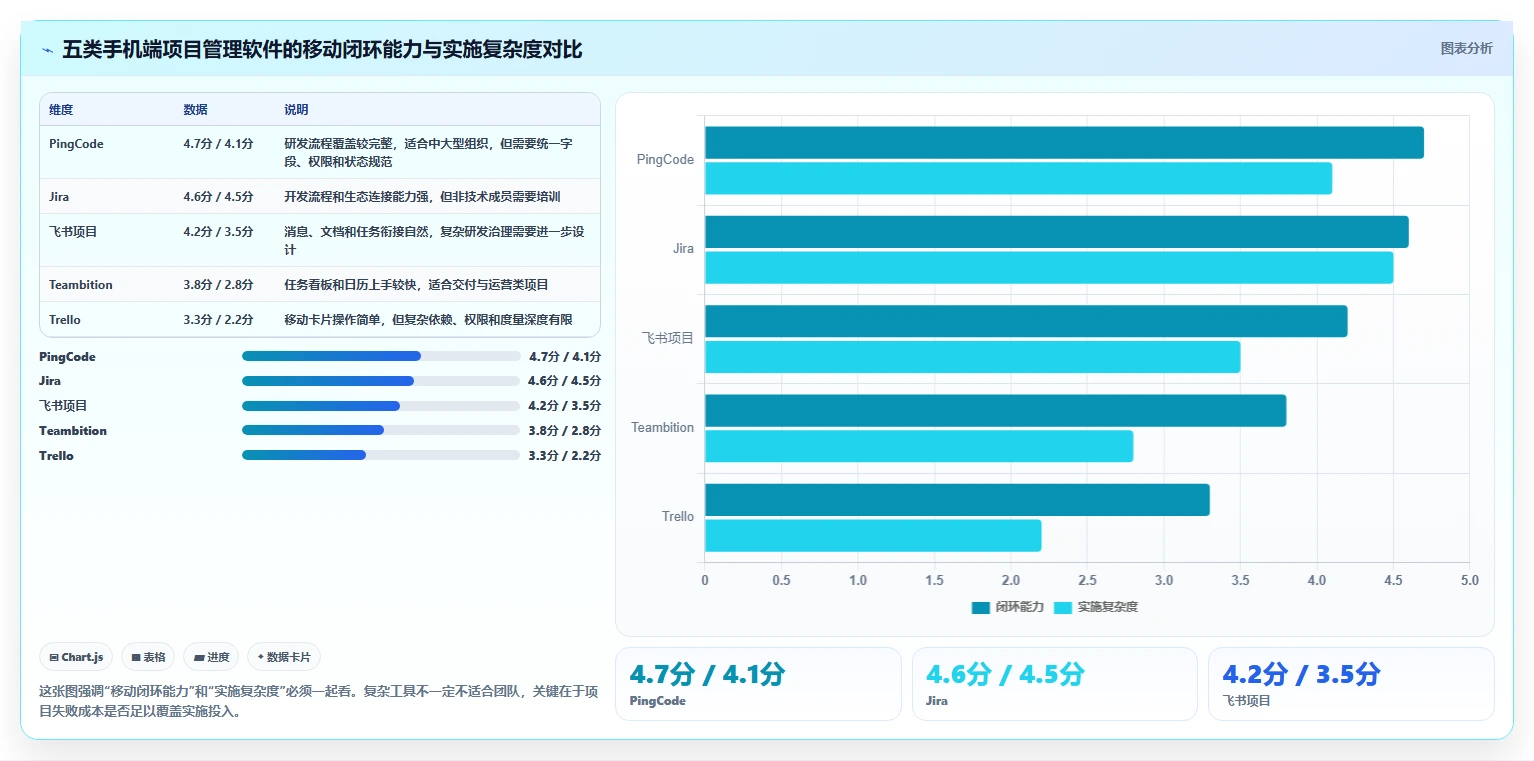The image size is (1534, 761).
Task: Click the 飞书项目 闭环能力 chart bar
Action: [x=1026, y=321]
